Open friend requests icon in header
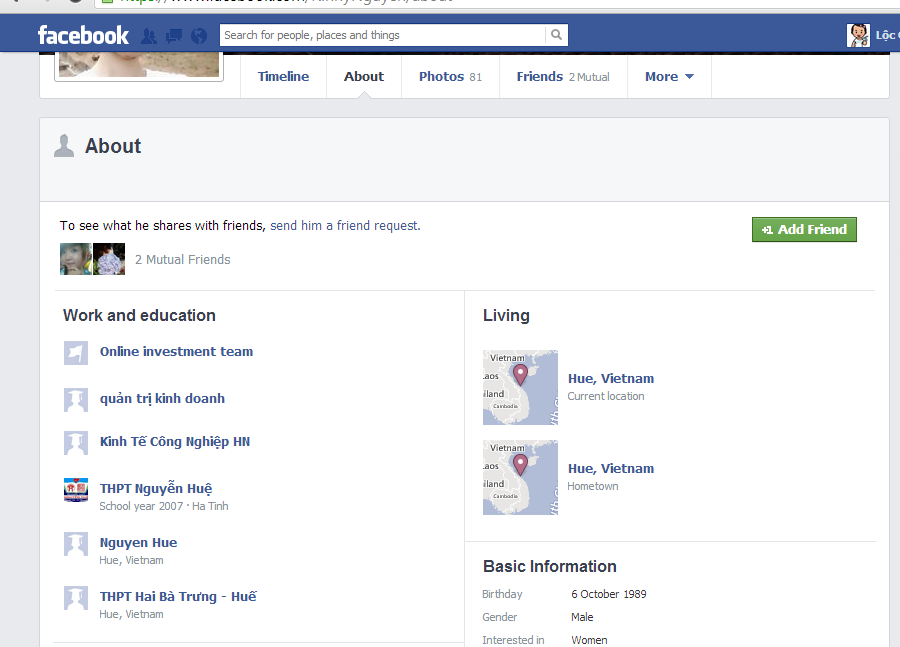The width and height of the screenshot is (900, 647). (x=149, y=36)
